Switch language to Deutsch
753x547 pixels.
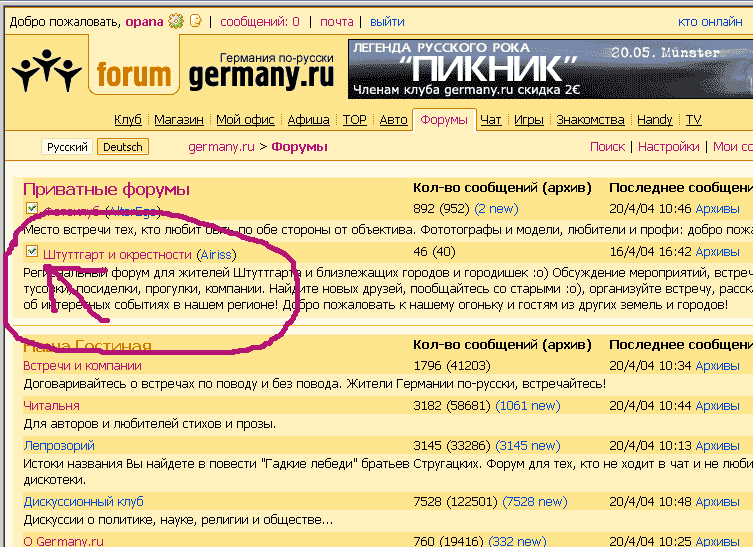[122, 147]
